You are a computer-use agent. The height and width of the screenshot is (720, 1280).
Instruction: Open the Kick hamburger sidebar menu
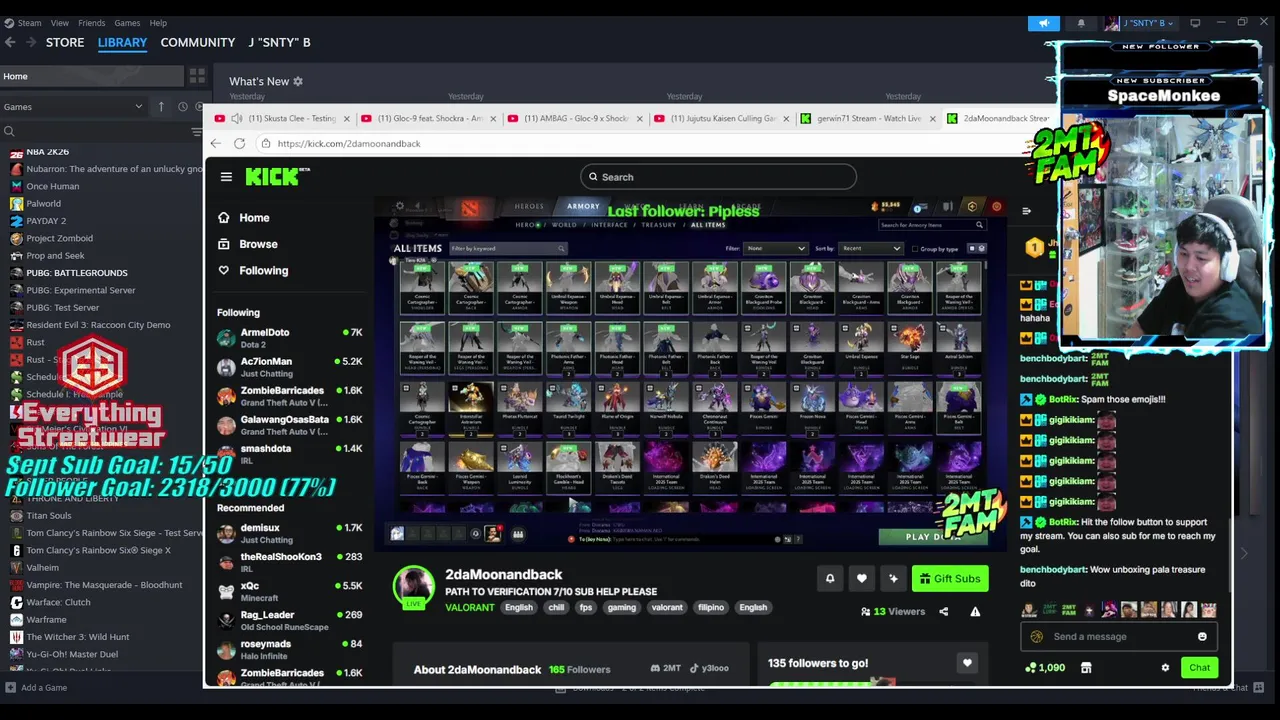point(226,177)
